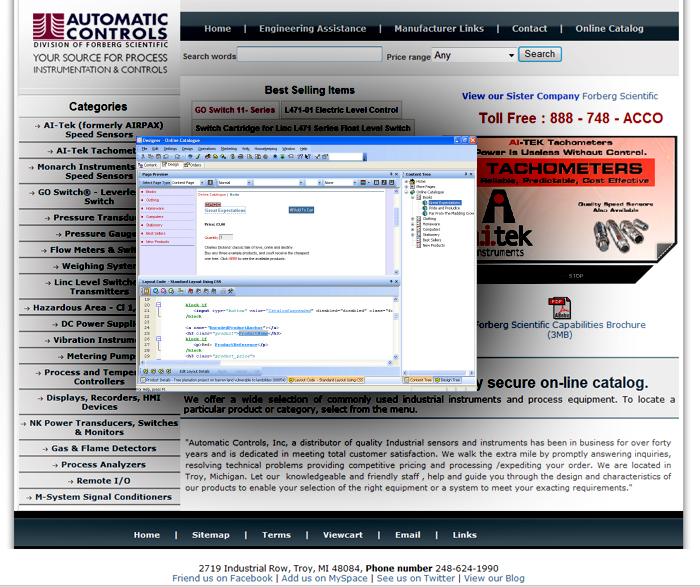The width and height of the screenshot is (700, 587).
Task: Expand the Home node in Content Tree
Action: click(x=406, y=182)
